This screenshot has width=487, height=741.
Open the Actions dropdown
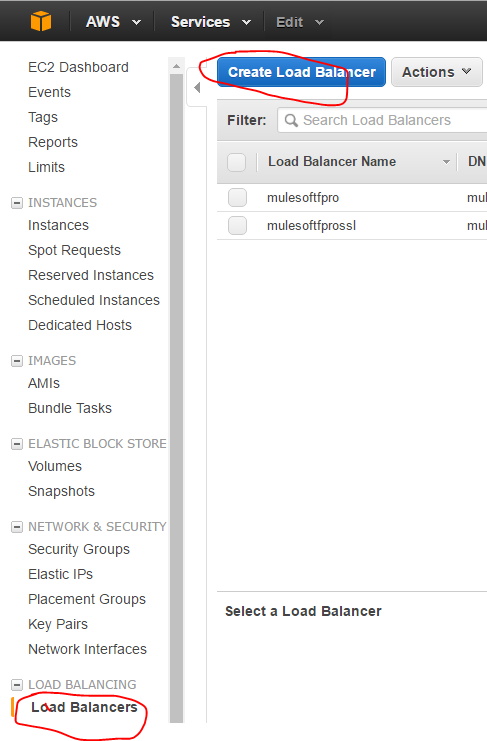point(436,72)
